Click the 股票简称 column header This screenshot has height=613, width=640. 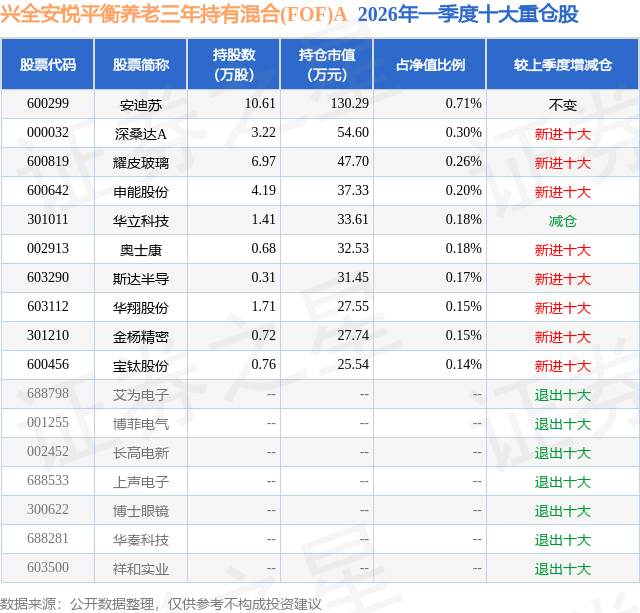pyautogui.click(x=141, y=64)
